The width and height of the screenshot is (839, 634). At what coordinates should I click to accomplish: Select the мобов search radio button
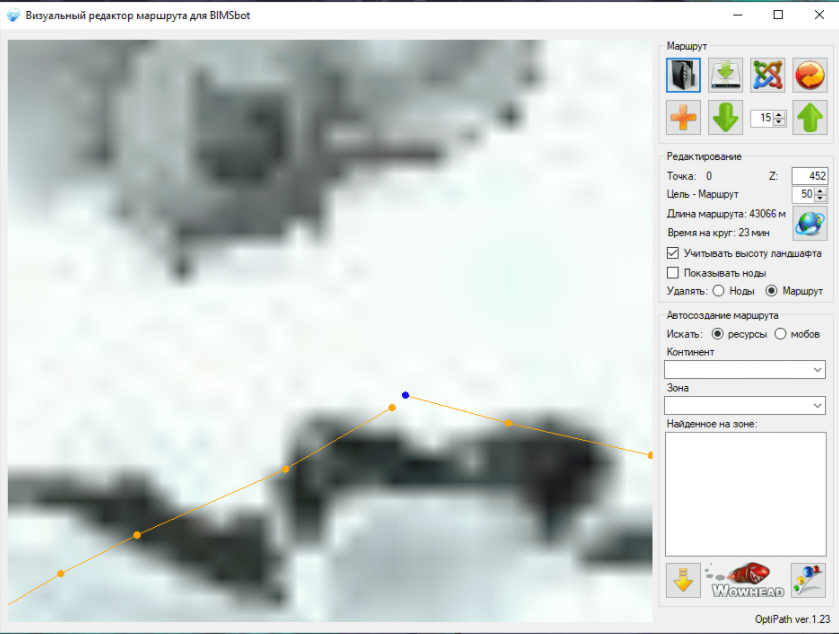click(780, 333)
